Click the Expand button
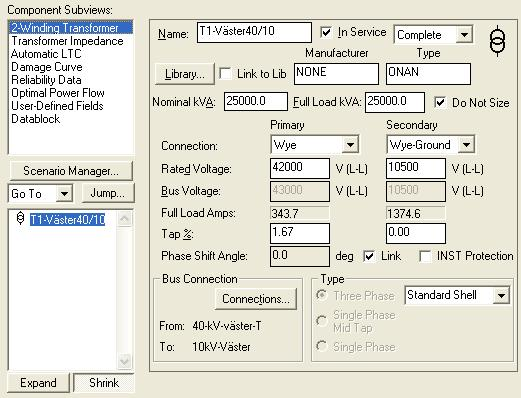521x398 pixels. pos(38,383)
